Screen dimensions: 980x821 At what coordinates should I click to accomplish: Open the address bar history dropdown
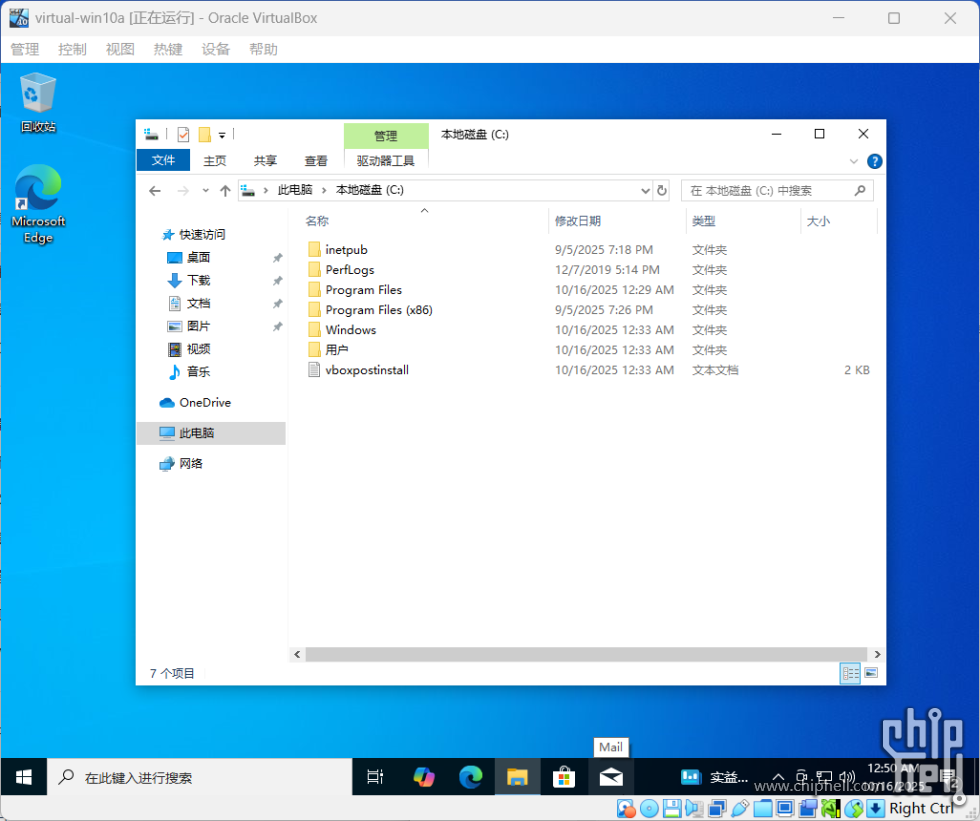point(645,190)
